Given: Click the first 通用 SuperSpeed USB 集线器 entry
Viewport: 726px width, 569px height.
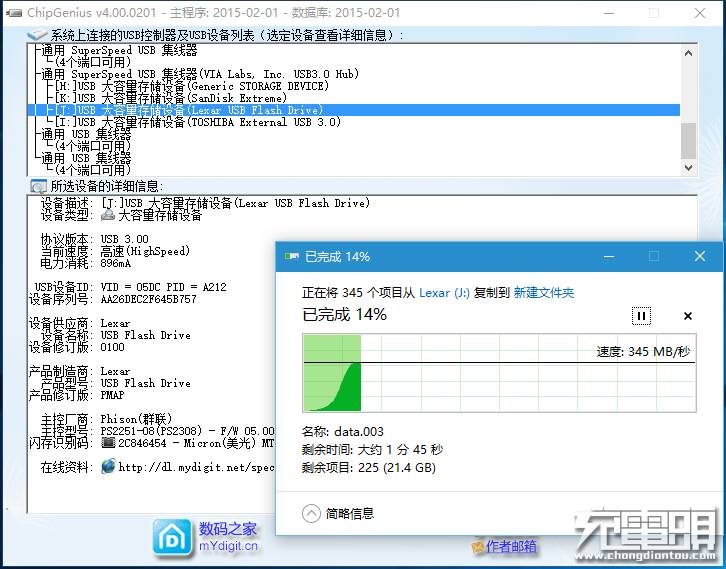Looking at the screenshot, I should 119,50.
